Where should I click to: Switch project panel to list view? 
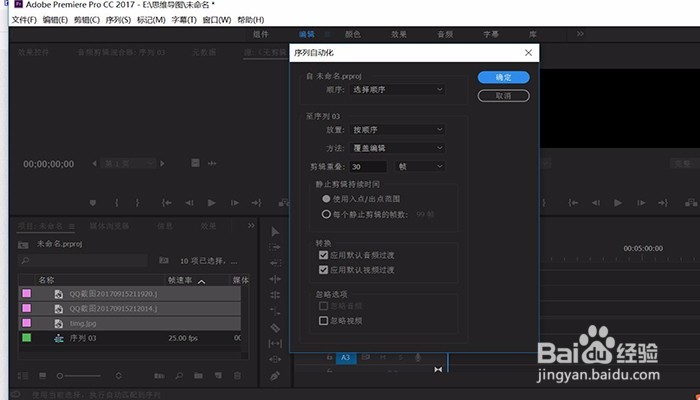[25, 376]
